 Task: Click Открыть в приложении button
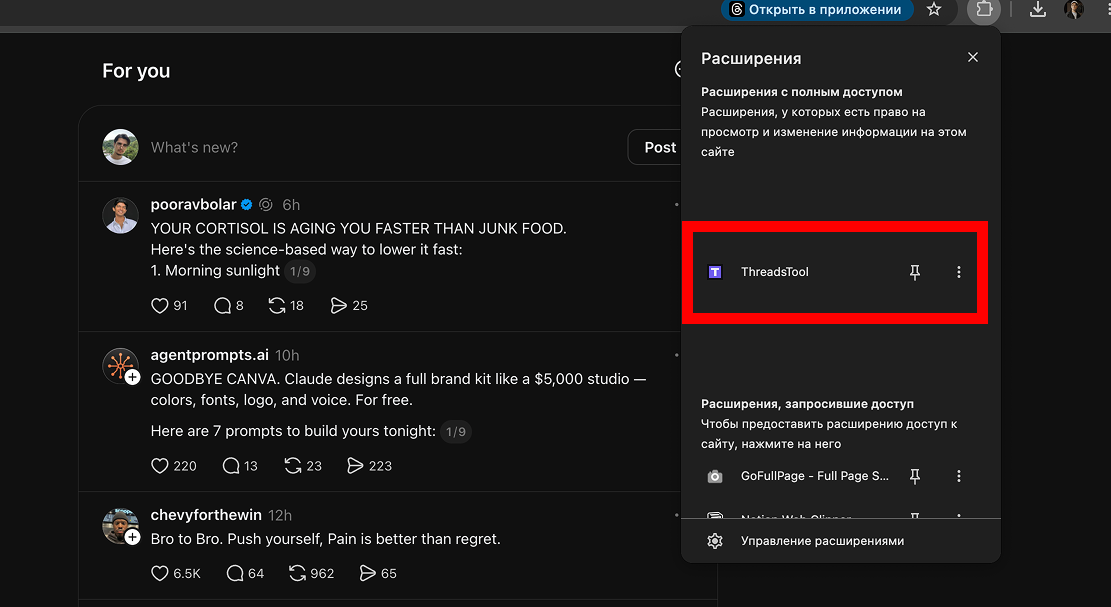[x=817, y=10]
